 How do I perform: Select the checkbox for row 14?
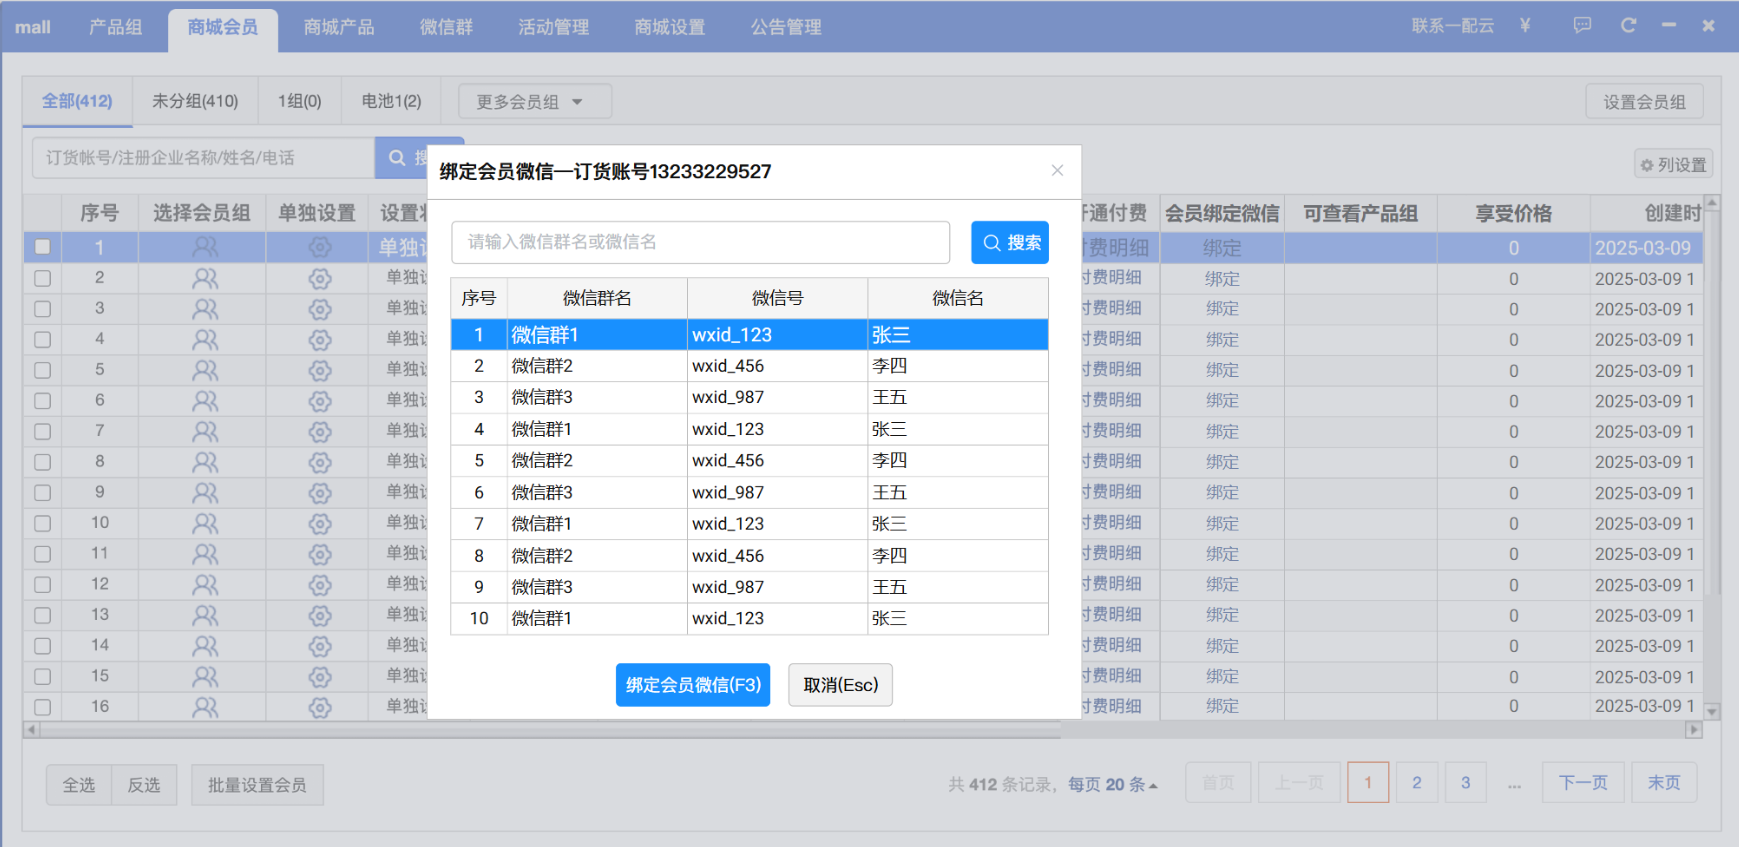click(x=42, y=646)
